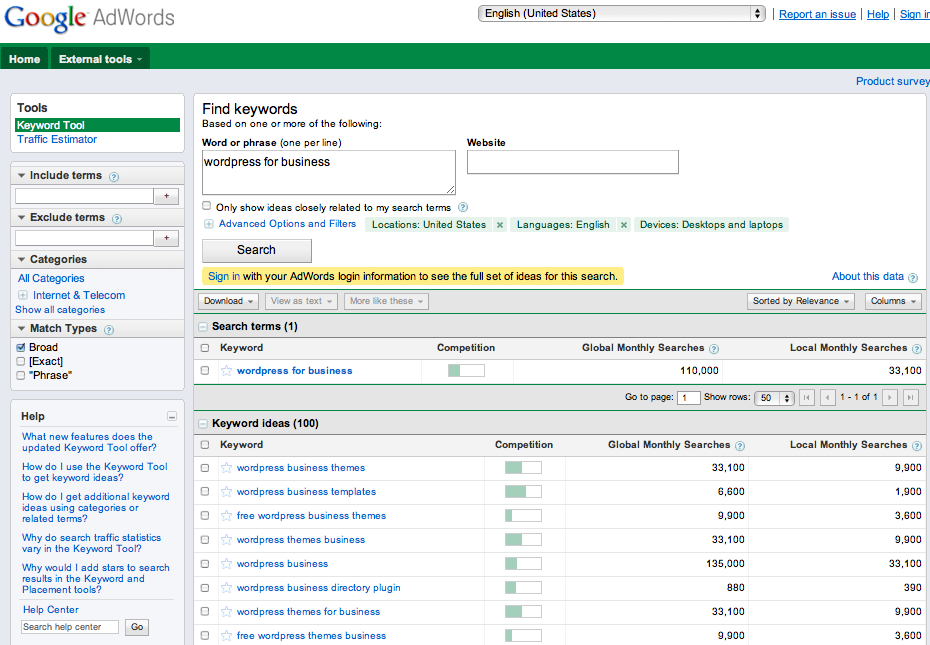
Task: Open help icon beside Exclude terms
Action: (x=117, y=219)
